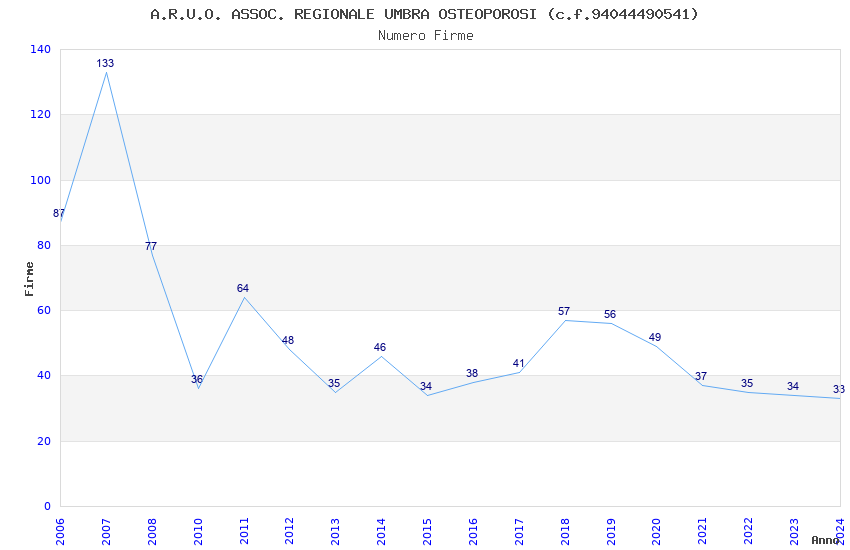Click the x-axis year 2023
This screenshot has width=850, height=550.
pyautogui.click(x=794, y=531)
